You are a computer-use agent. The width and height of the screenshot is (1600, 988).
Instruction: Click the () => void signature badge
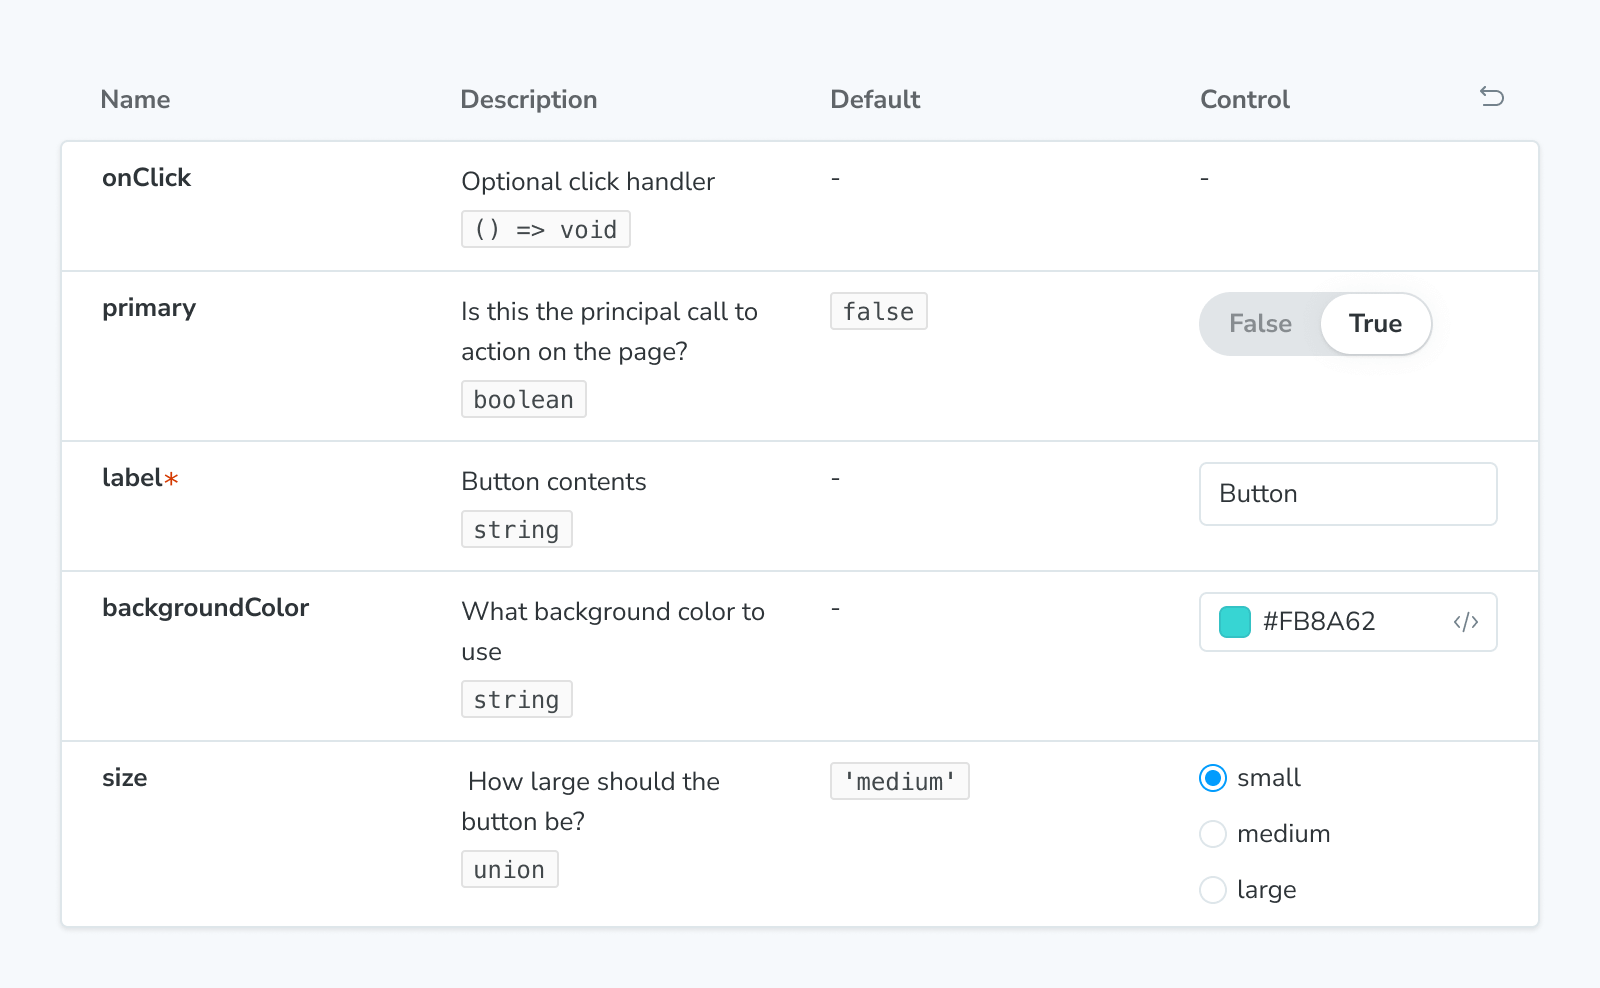click(545, 228)
